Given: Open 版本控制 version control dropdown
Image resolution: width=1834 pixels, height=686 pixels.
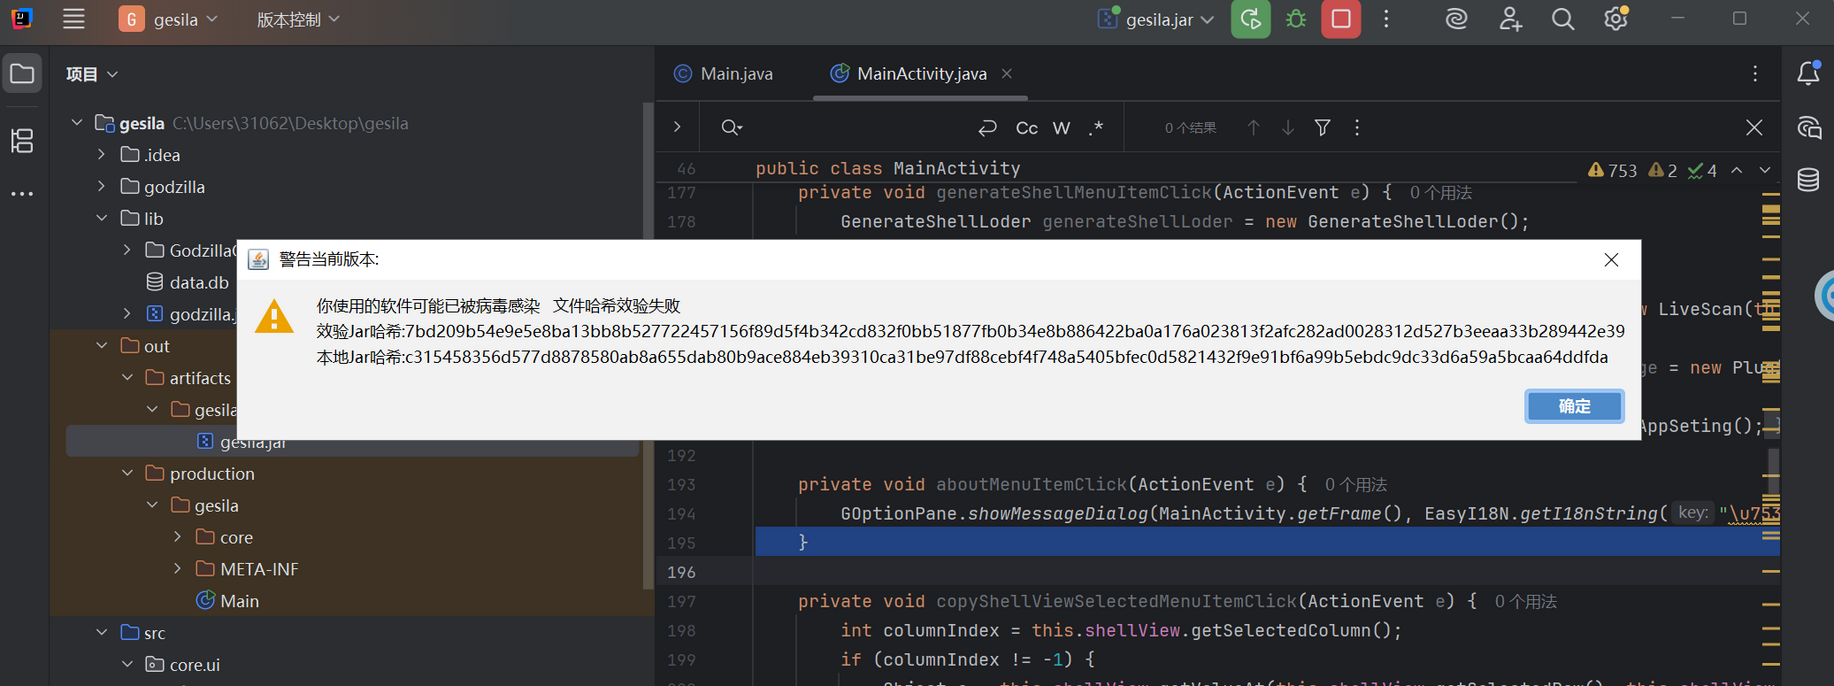Looking at the screenshot, I should click(x=298, y=19).
